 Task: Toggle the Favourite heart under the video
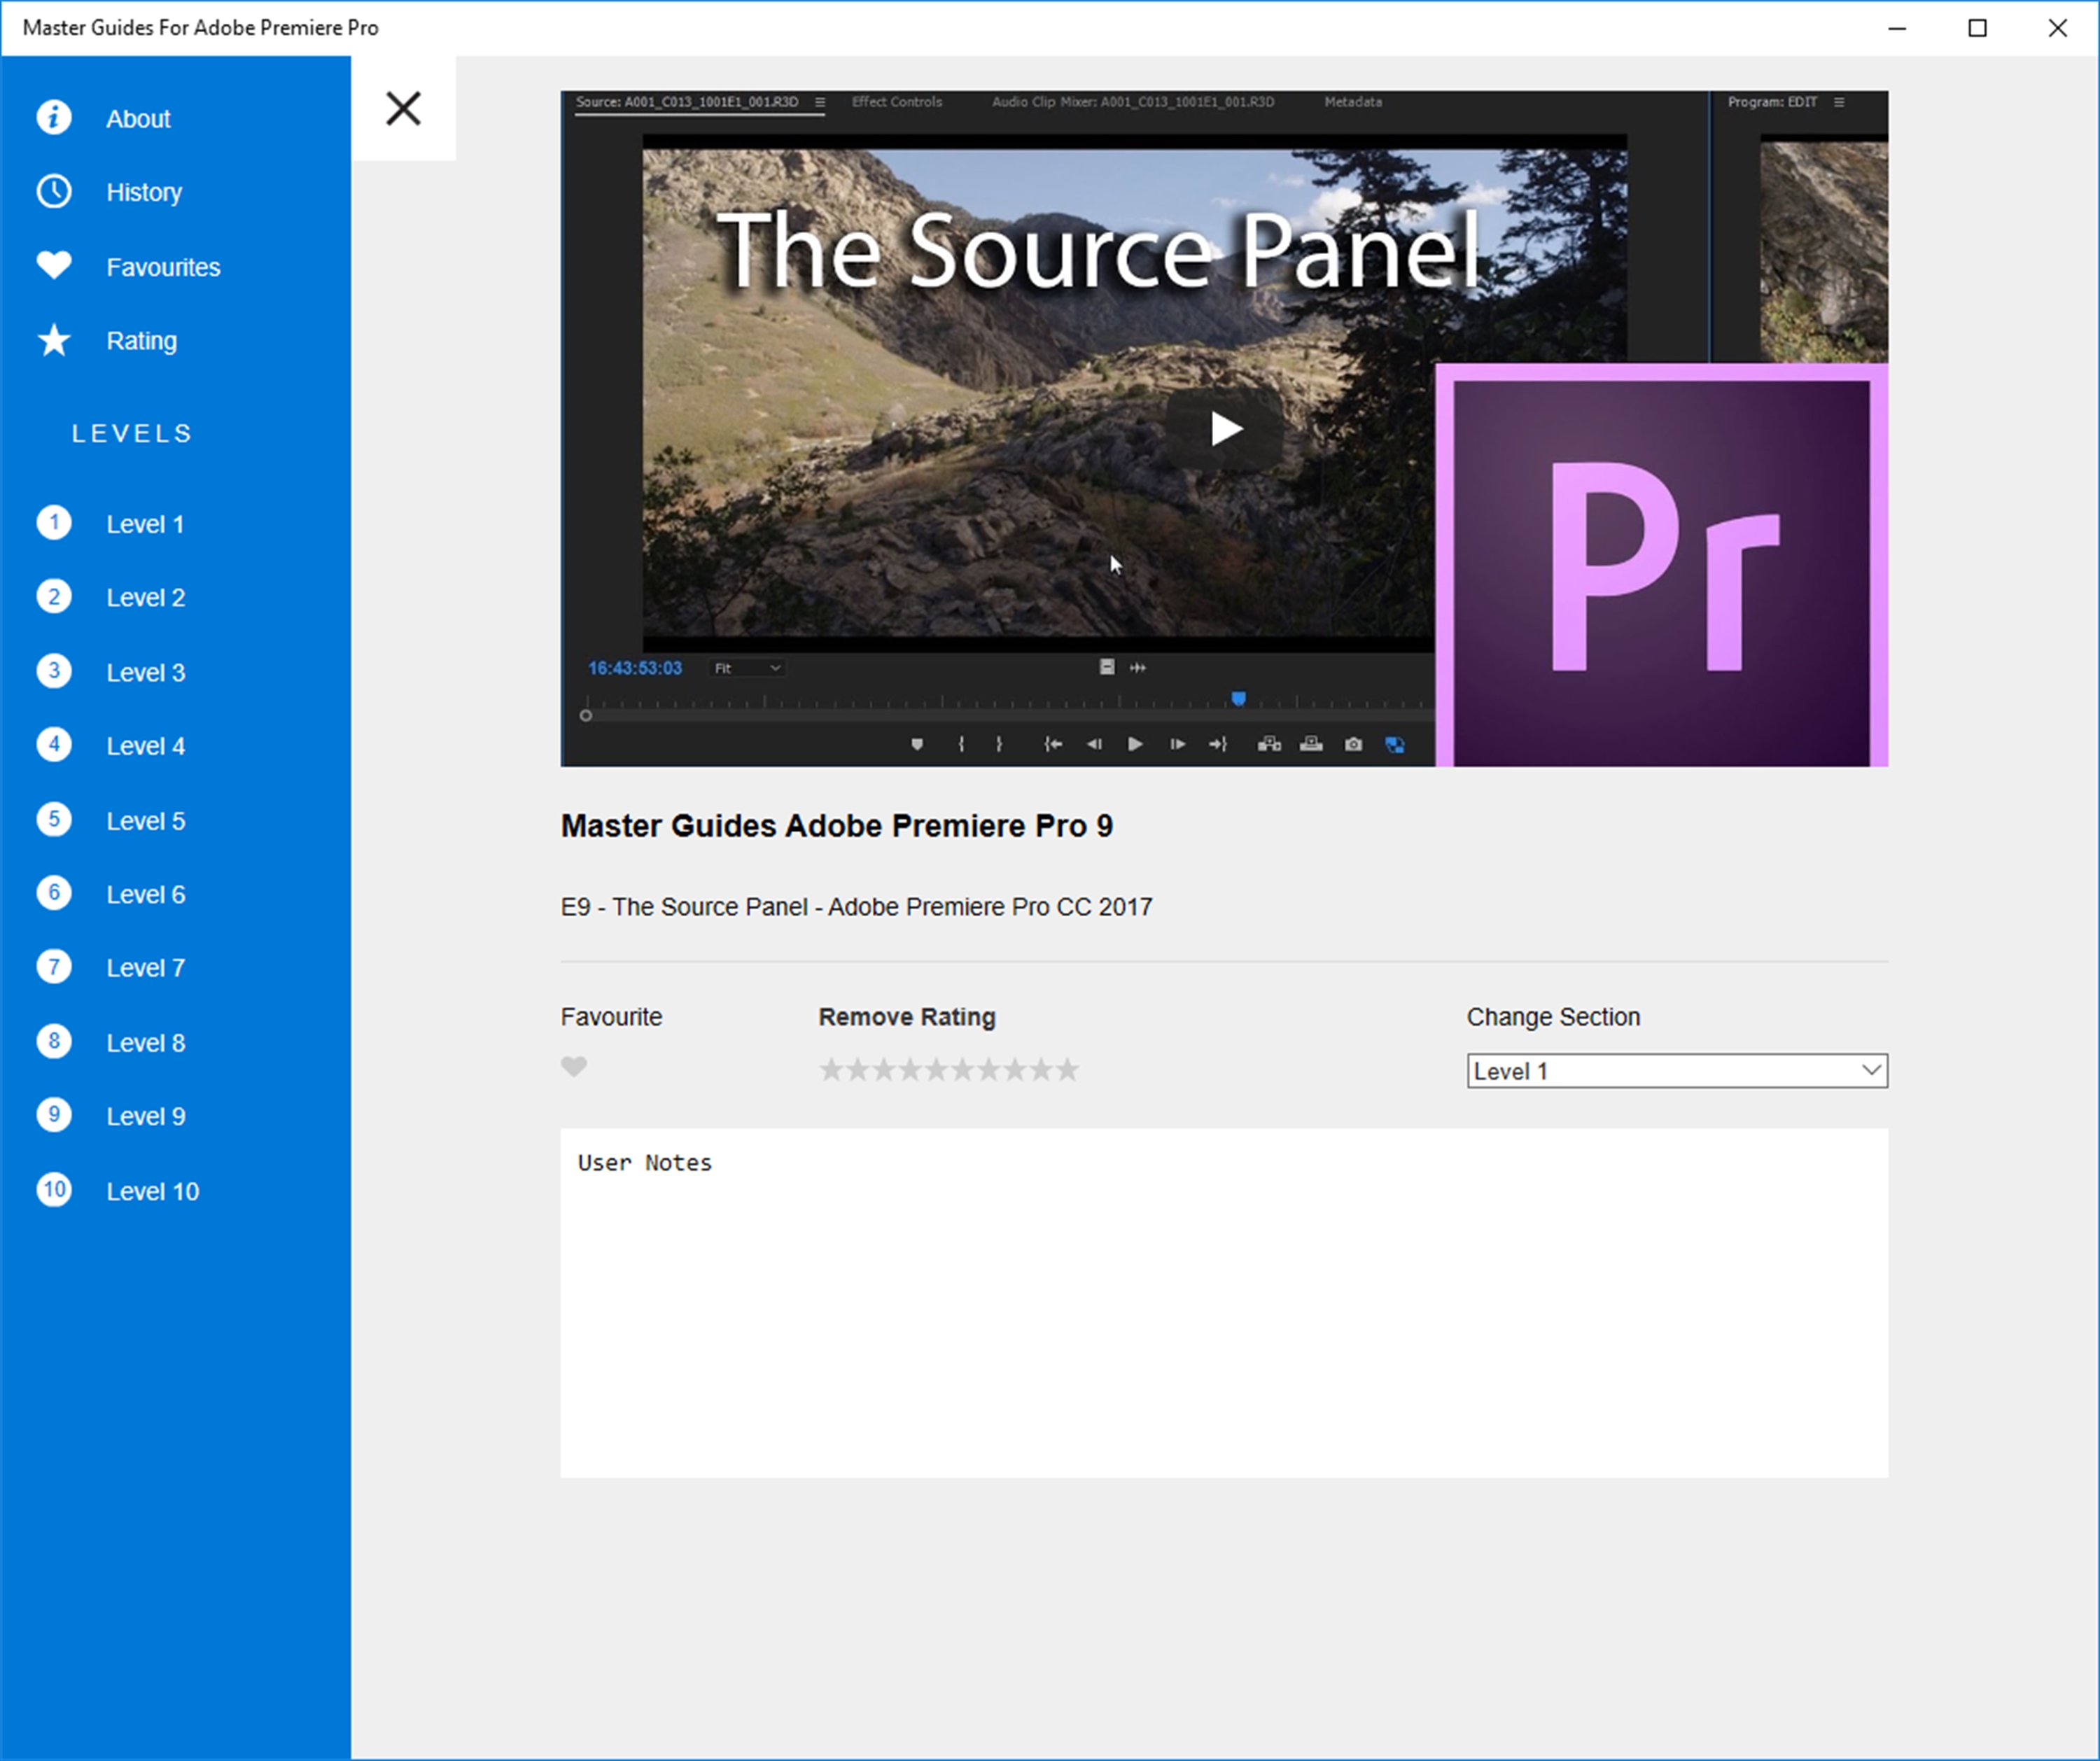tap(574, 1067)
